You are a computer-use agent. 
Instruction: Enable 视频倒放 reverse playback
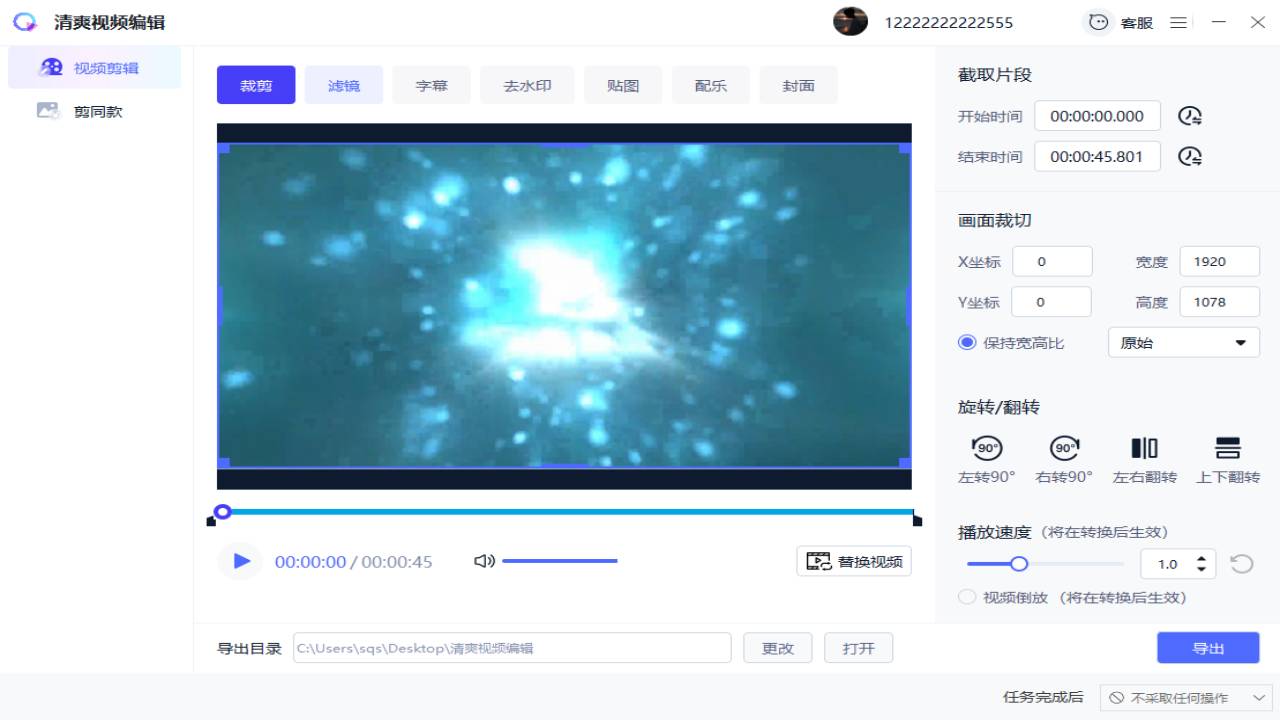[967, 597]
